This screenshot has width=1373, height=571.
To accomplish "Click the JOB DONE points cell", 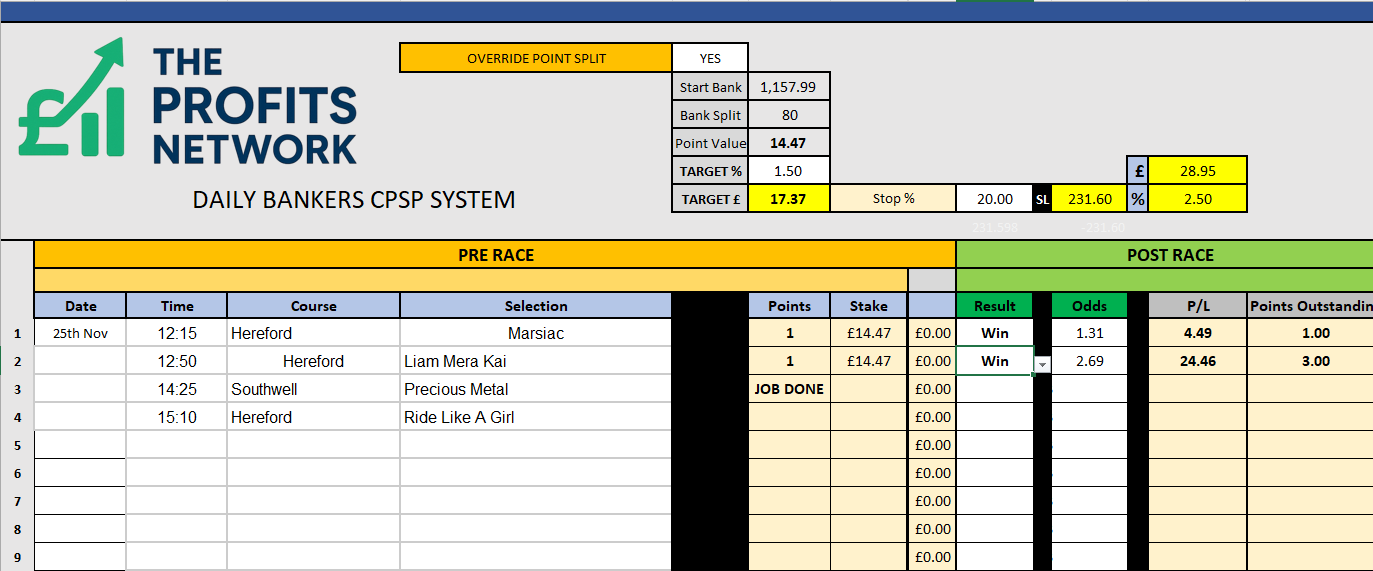I will click(789, 389).
